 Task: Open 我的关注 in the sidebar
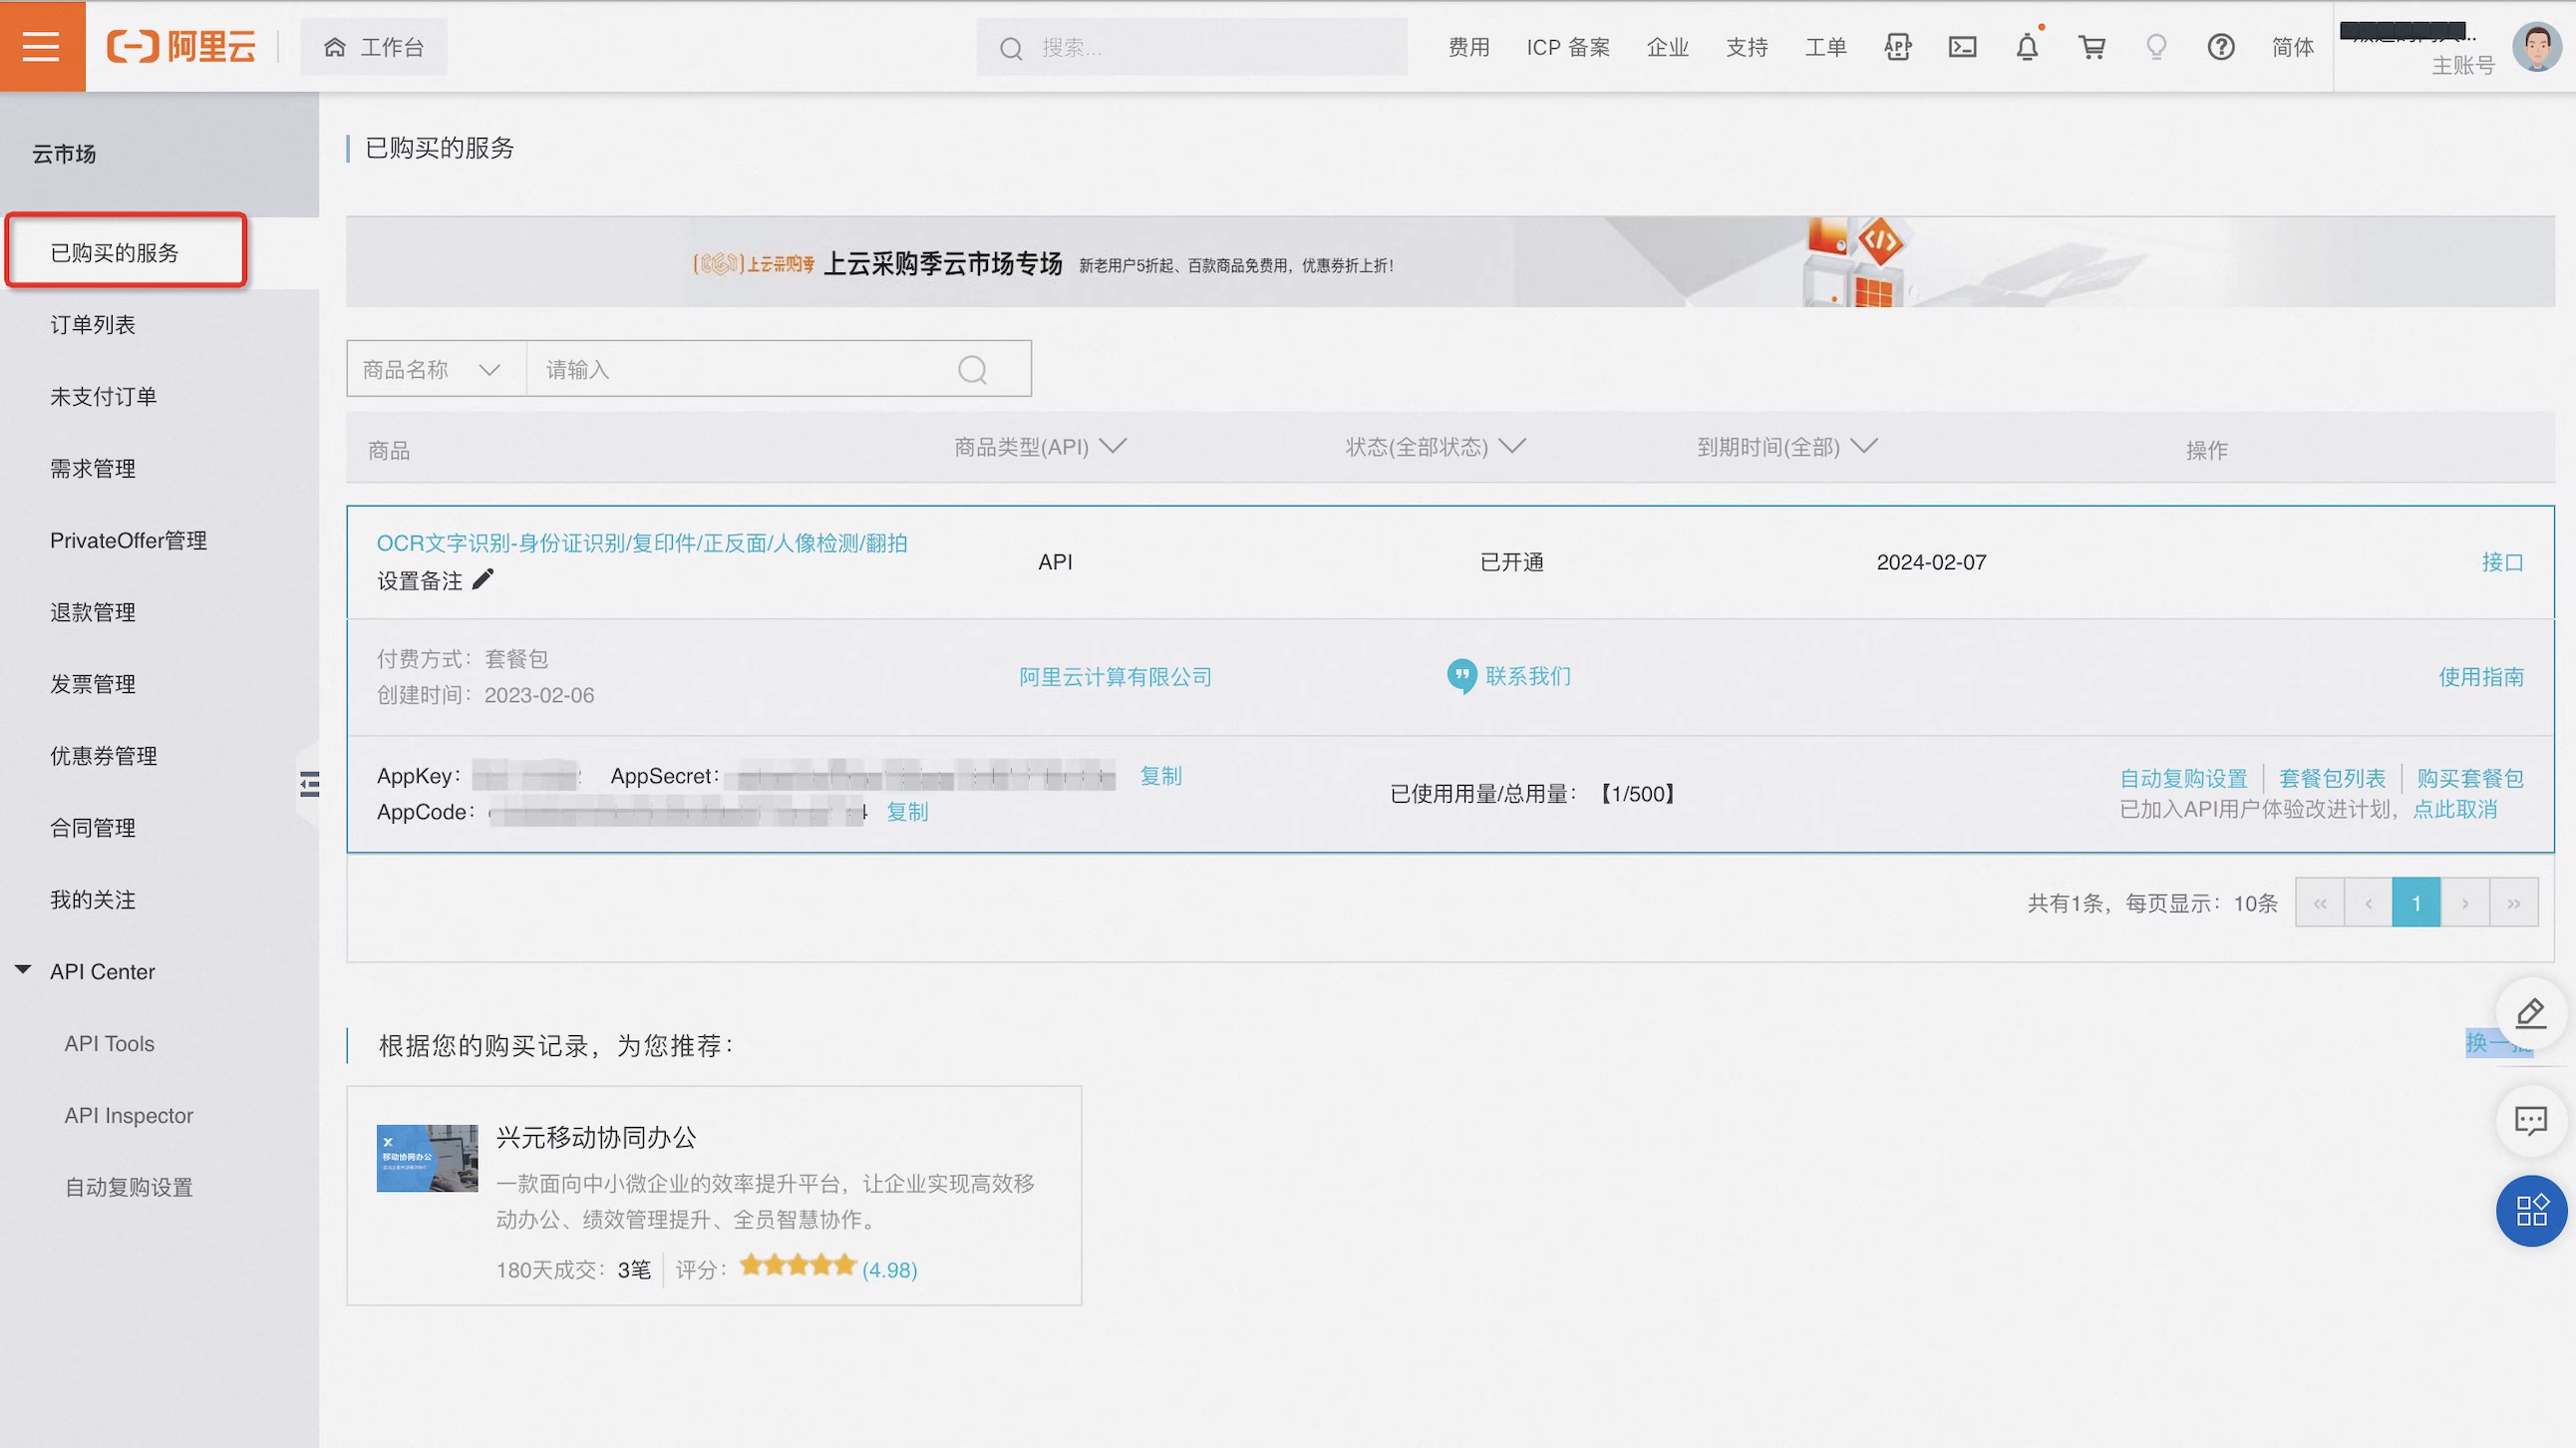[93, 900]
